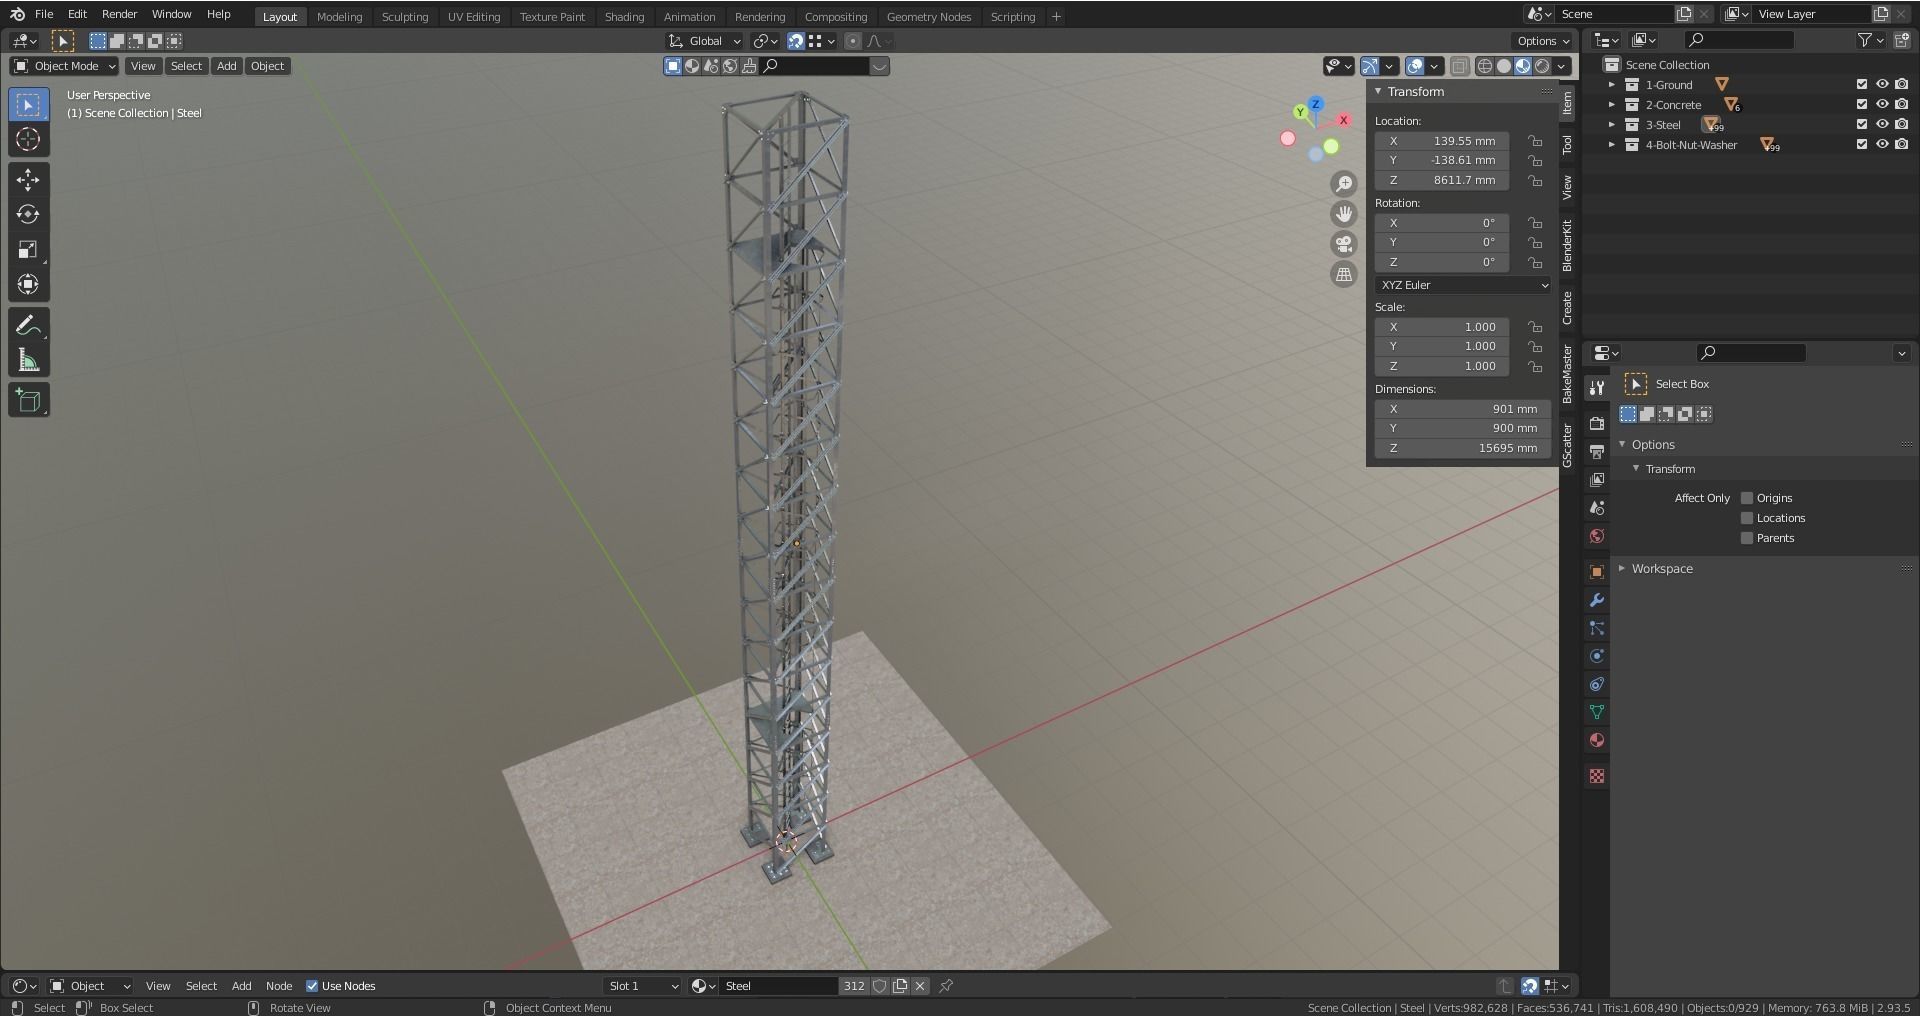Image resolution: width=1920 pixels, height=1016 pixels.
Task: Choose the Measure tool
Action: (x=28, y=360)
